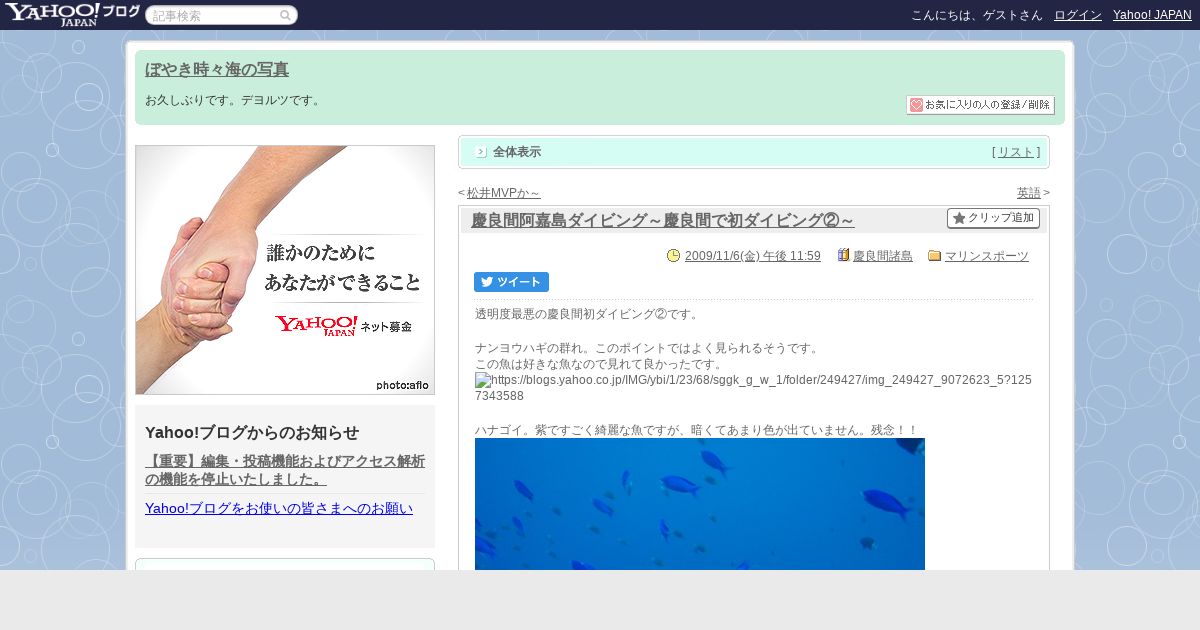Open the マリンスポーツ category link

click(987, 256)
